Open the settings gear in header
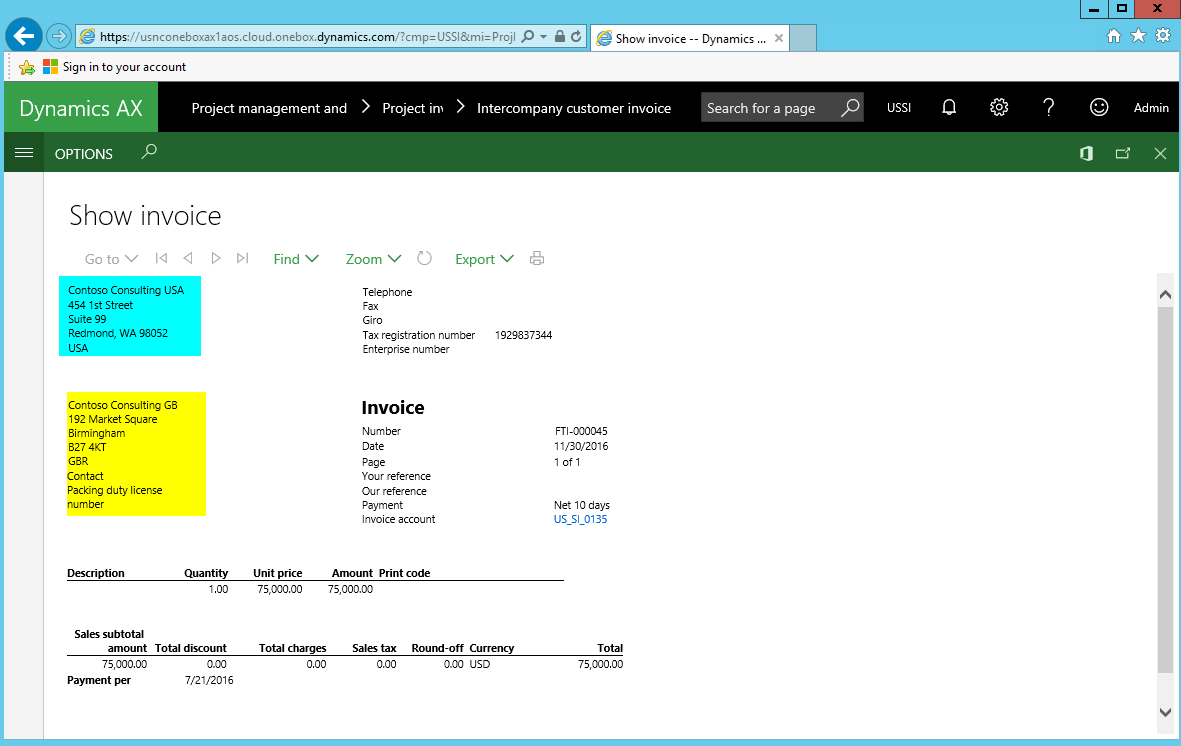This screenshot has width=1181, height=746. coord(999,108)
